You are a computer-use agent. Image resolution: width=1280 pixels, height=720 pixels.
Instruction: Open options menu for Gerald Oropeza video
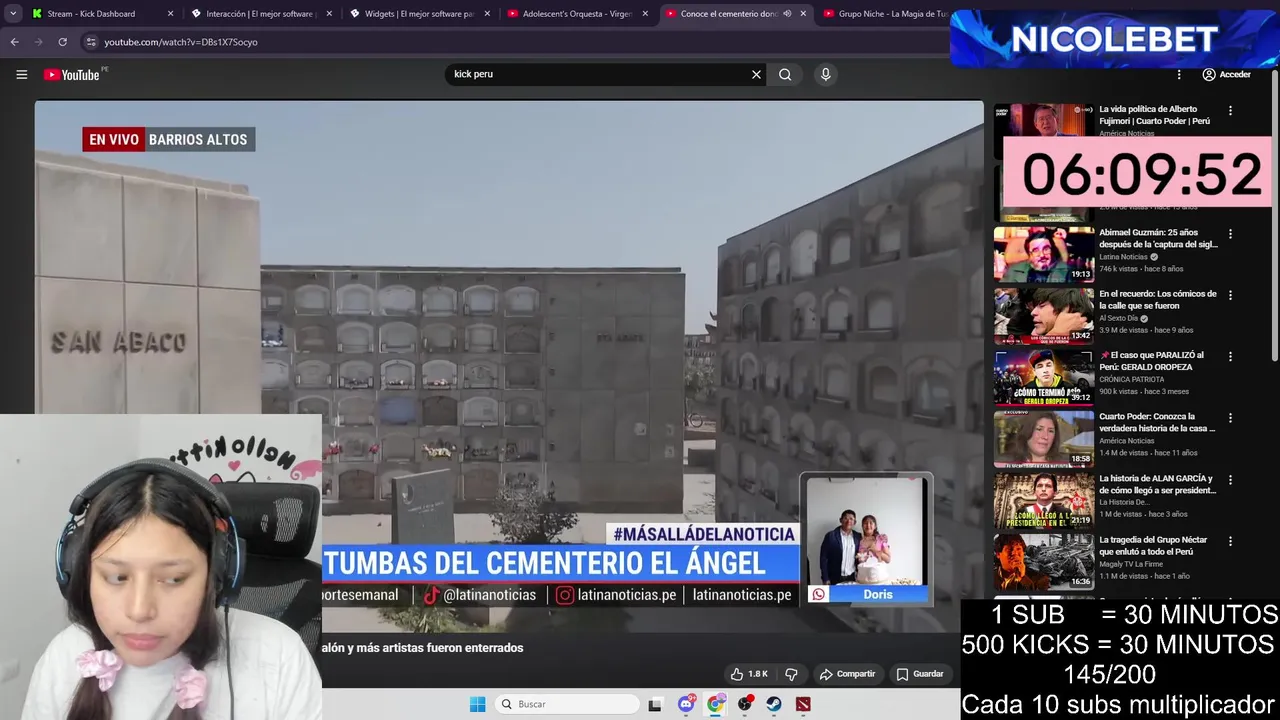coord(1230,356)
